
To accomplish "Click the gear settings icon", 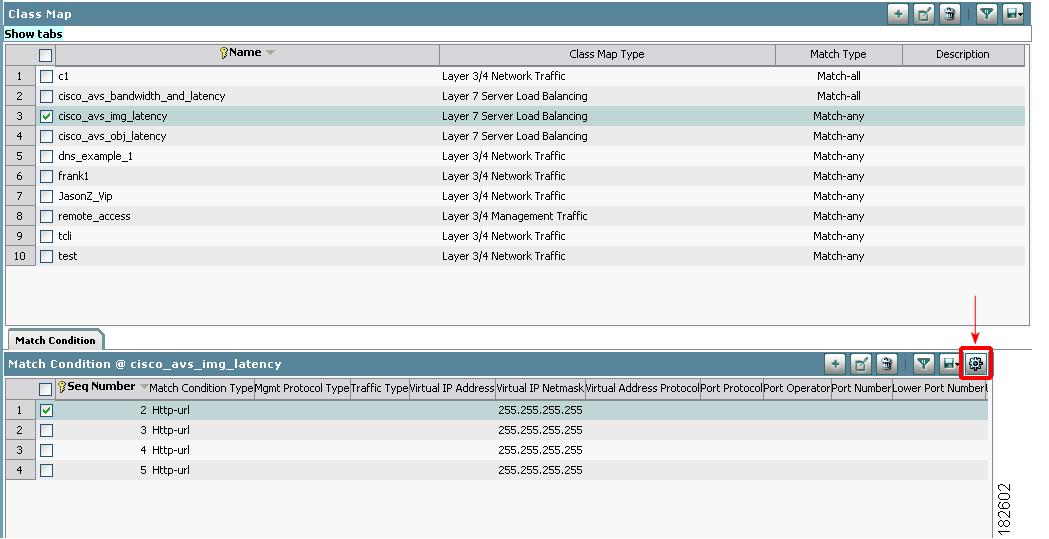I will click(976, 364).
